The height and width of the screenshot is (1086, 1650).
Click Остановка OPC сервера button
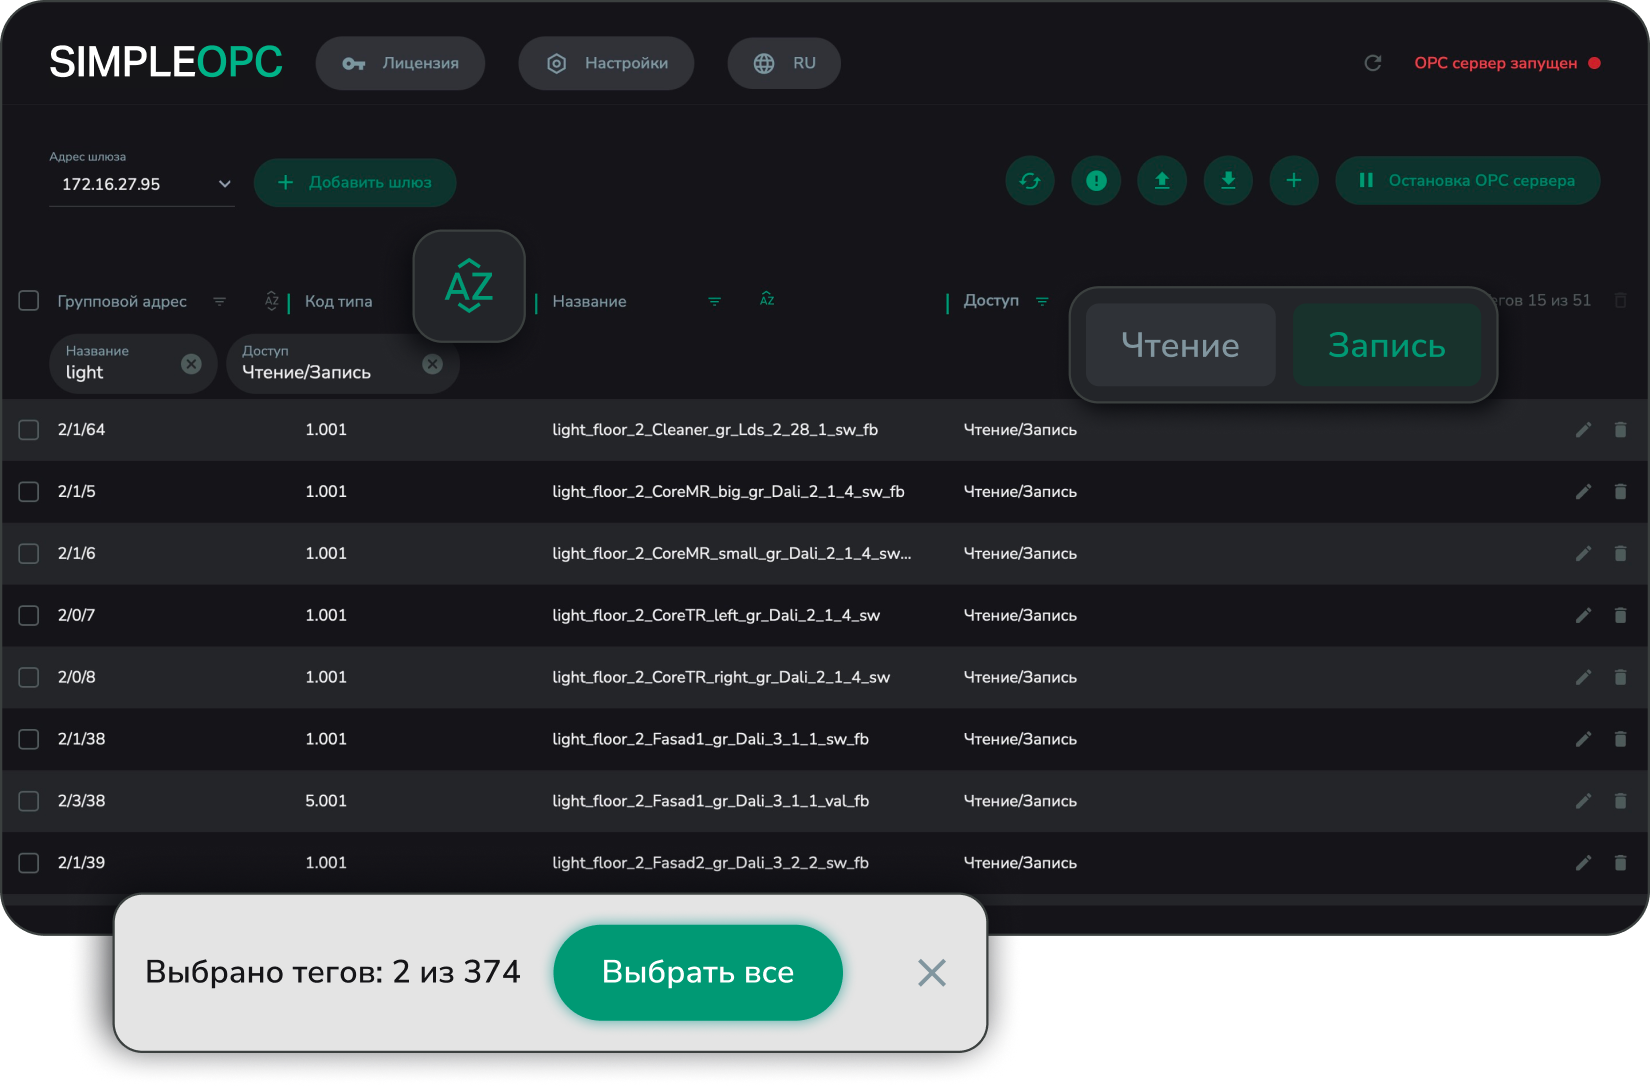pyautogui.click(x=1467, y=181)
